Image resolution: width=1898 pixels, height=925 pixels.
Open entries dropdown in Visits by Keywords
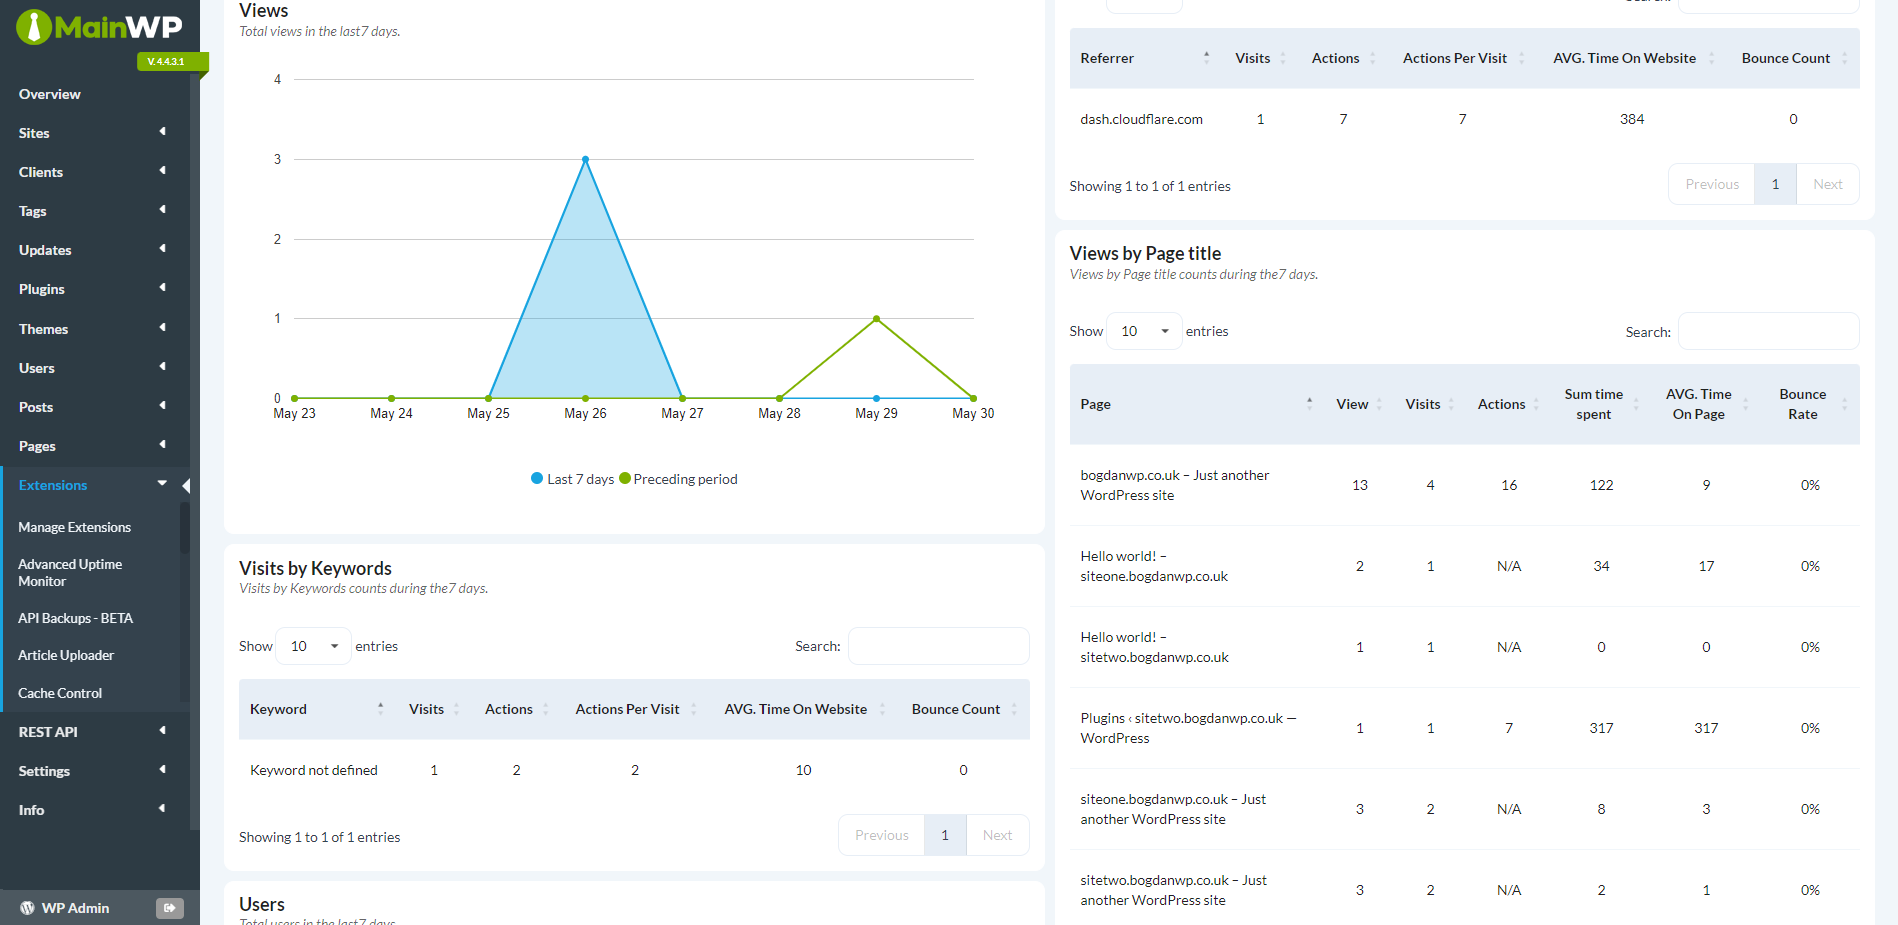click(x=313, y=646)
